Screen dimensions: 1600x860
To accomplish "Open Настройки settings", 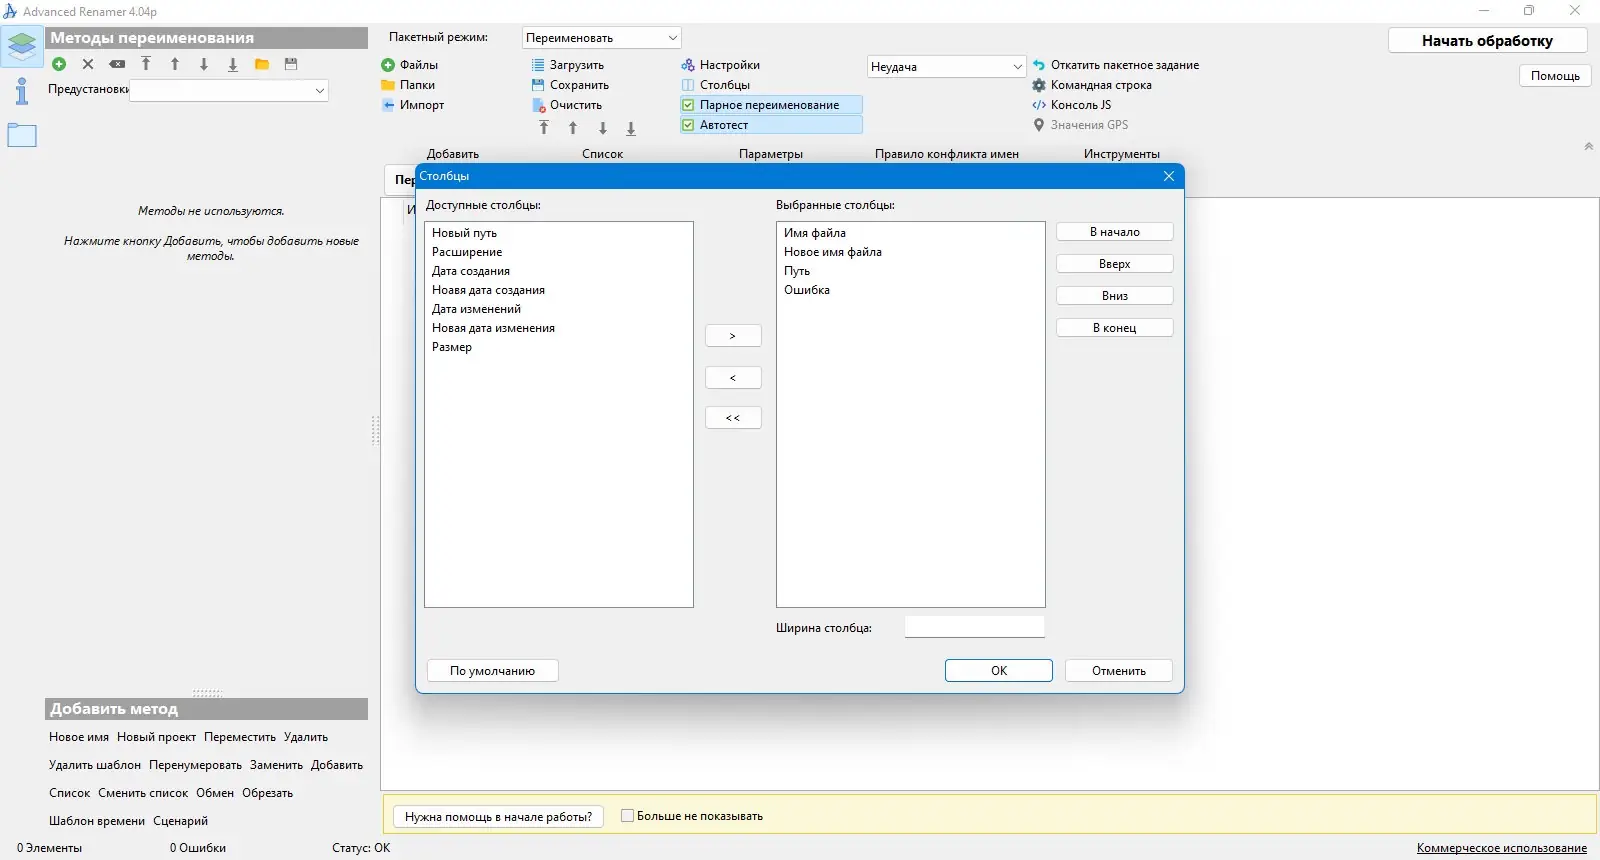I will [721, 65].
